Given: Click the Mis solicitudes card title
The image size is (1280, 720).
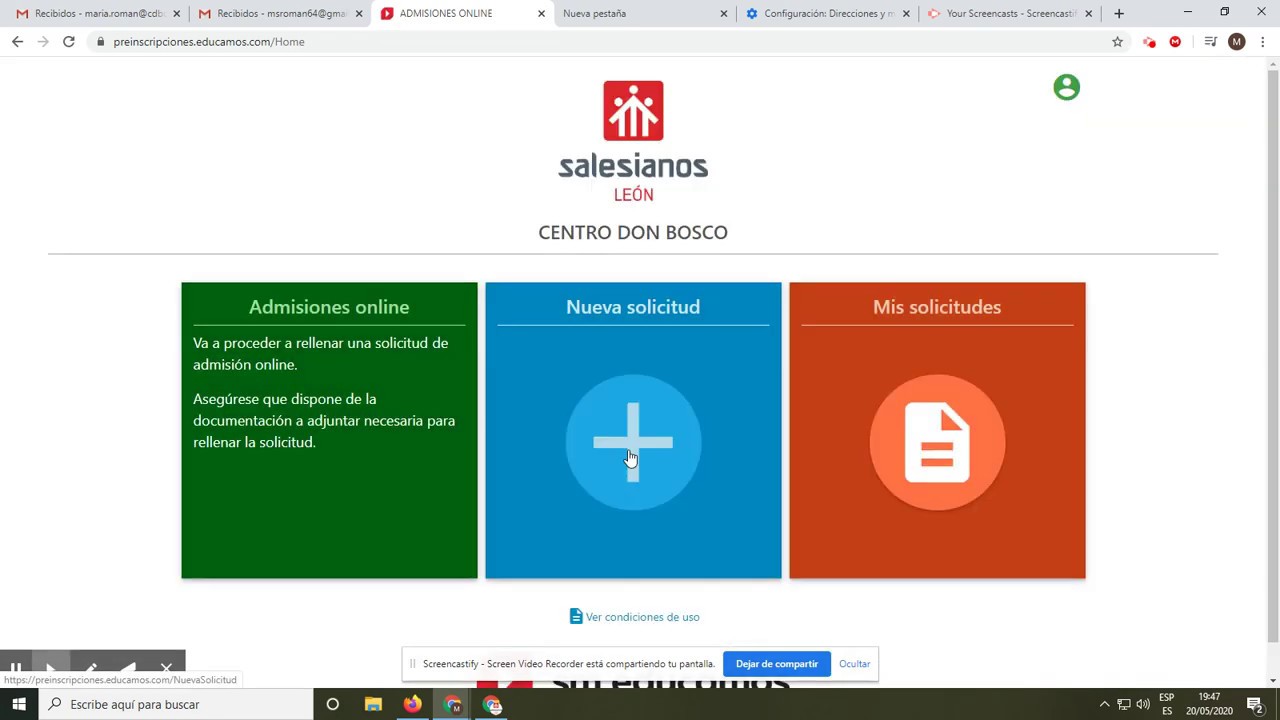Looking at the screenshot, I should pyautogui.click(x=937, y=307).
